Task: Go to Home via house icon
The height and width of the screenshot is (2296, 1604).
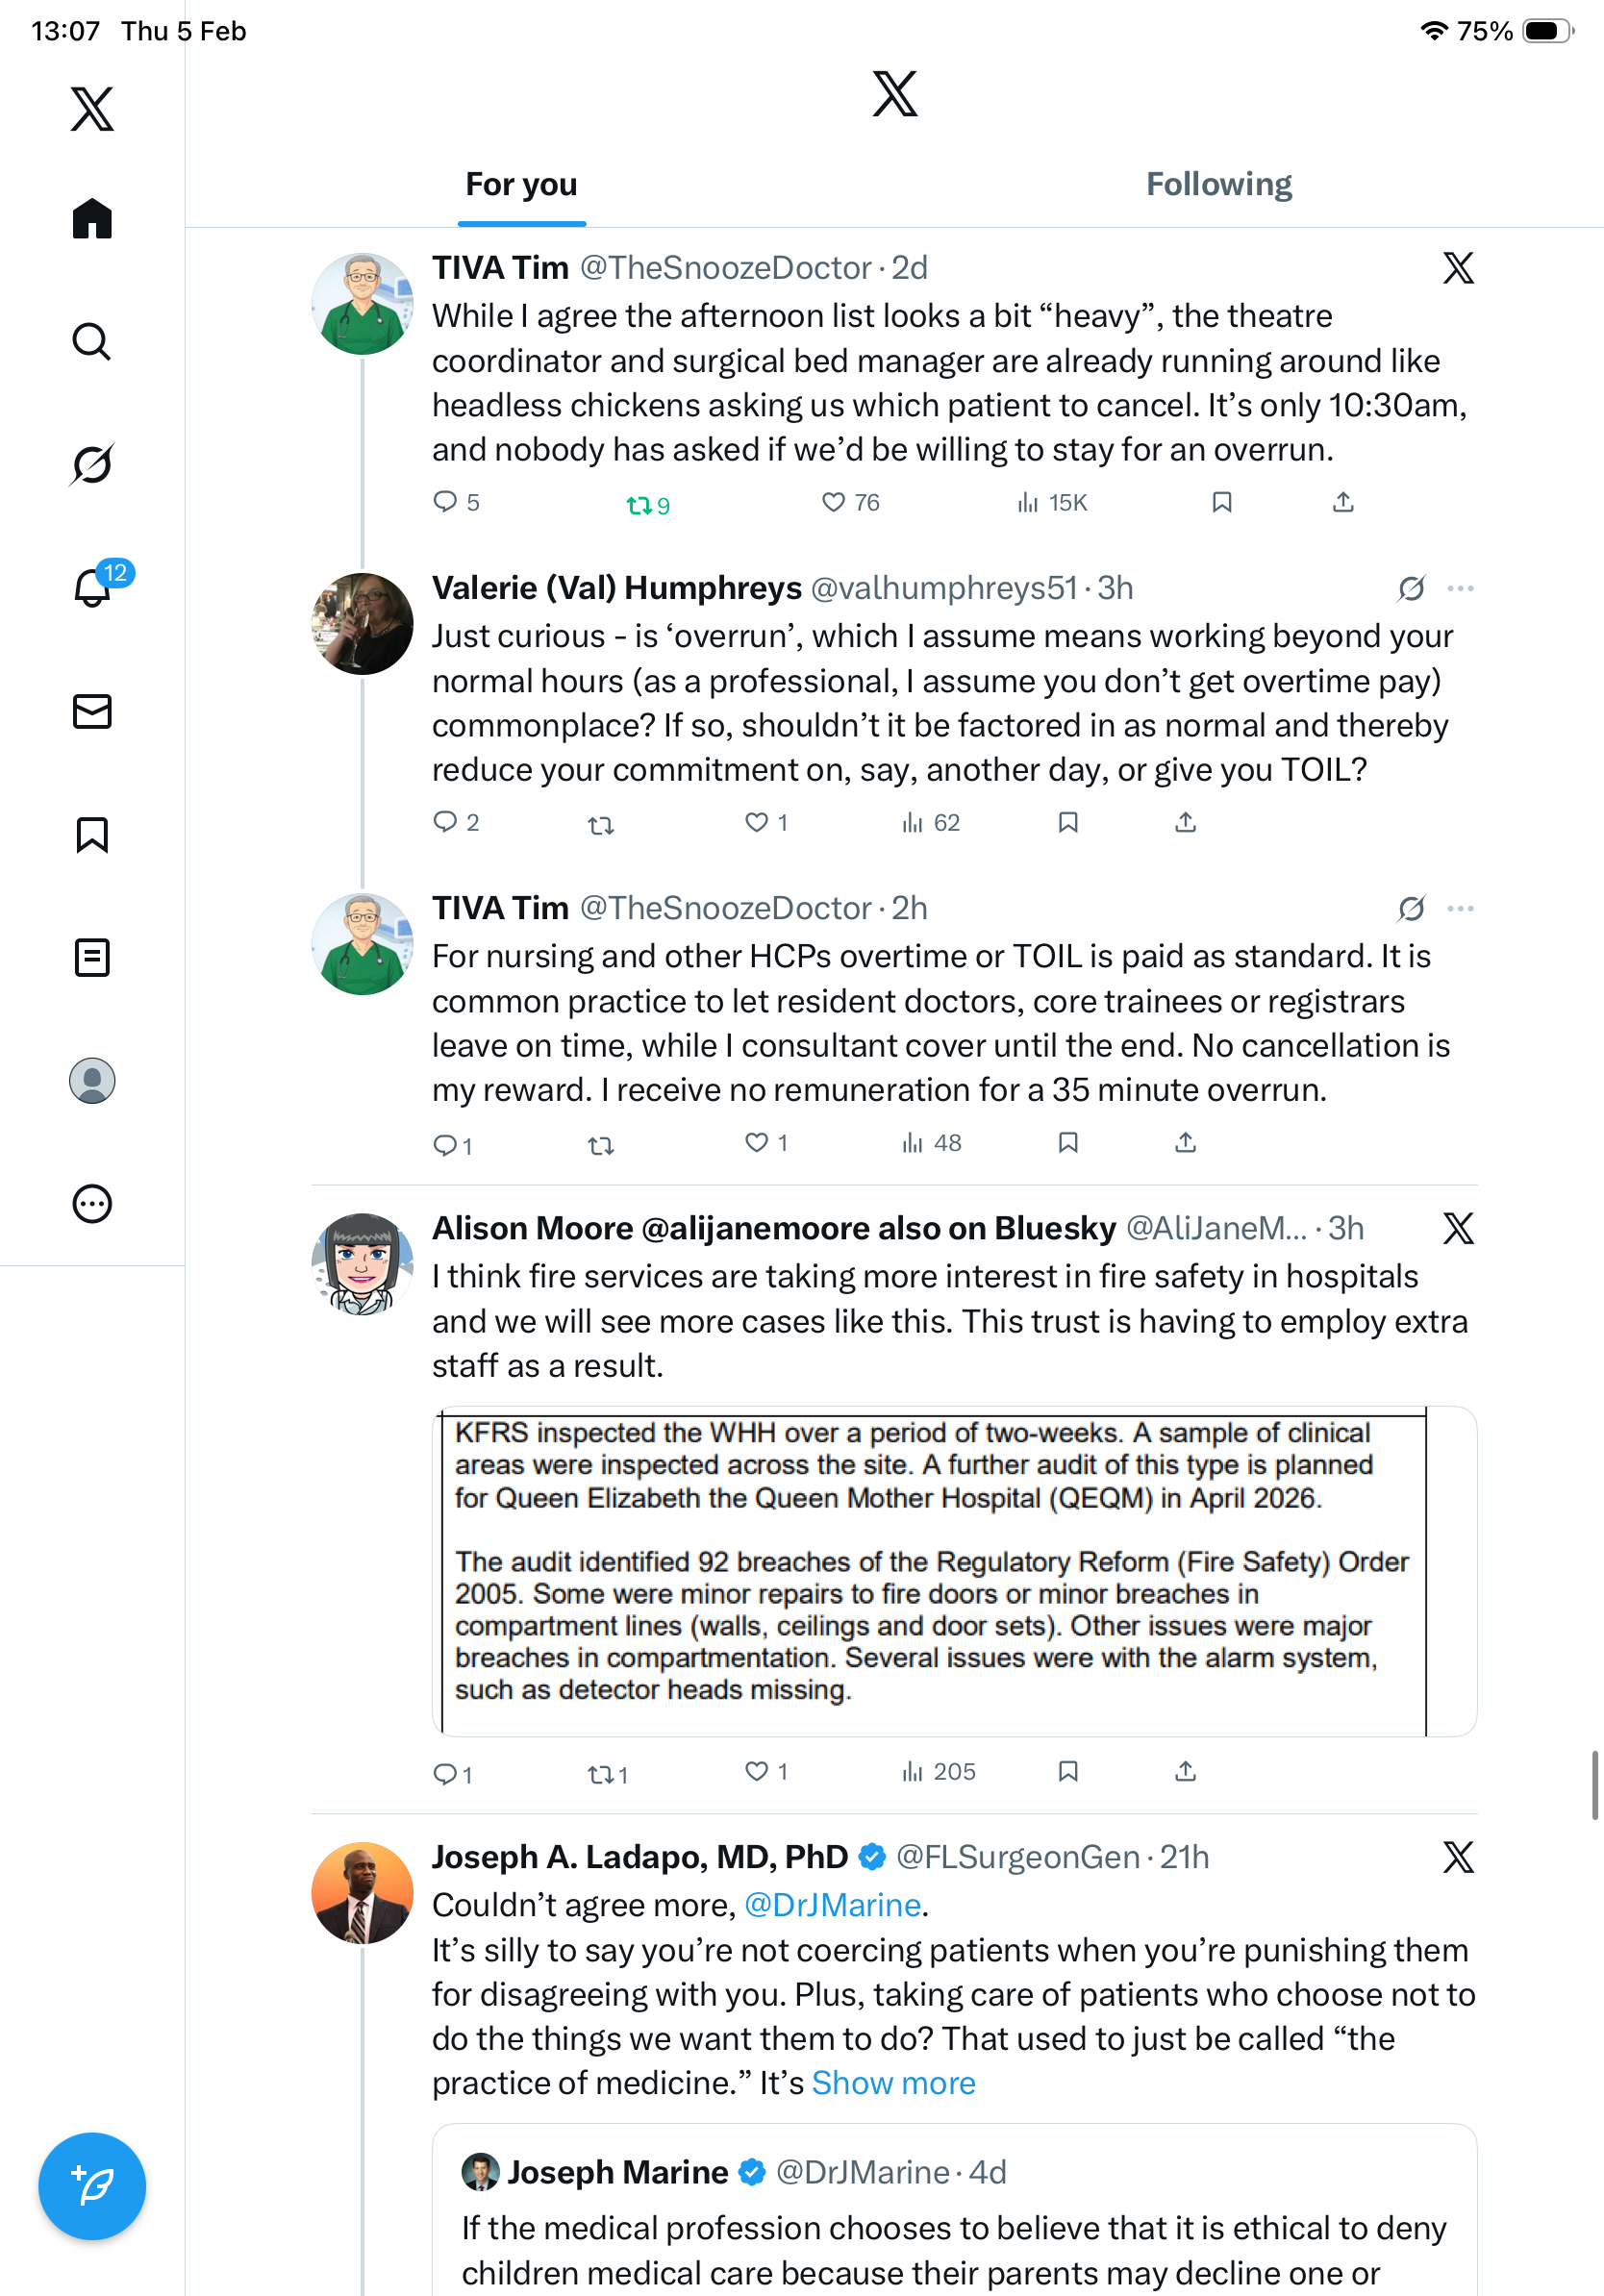Action: 92,218
